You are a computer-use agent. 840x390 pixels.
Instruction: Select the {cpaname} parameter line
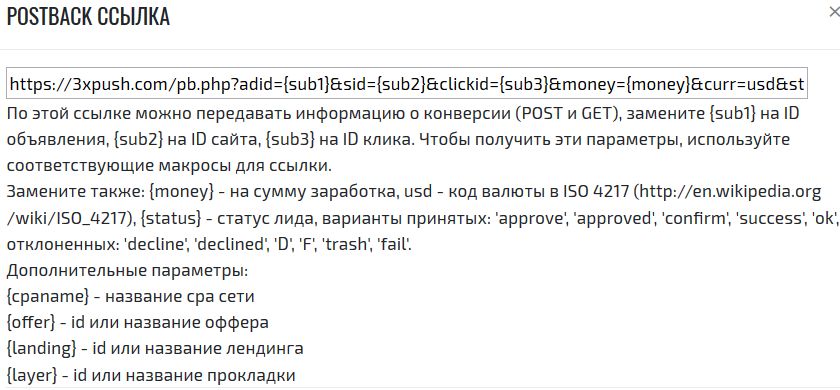tap(130, 296)
